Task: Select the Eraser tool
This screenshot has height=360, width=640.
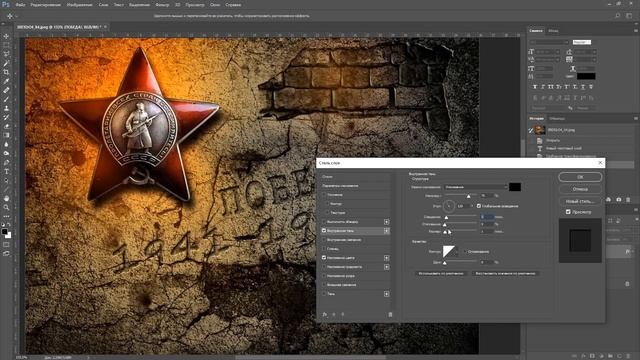Action: 6,126
